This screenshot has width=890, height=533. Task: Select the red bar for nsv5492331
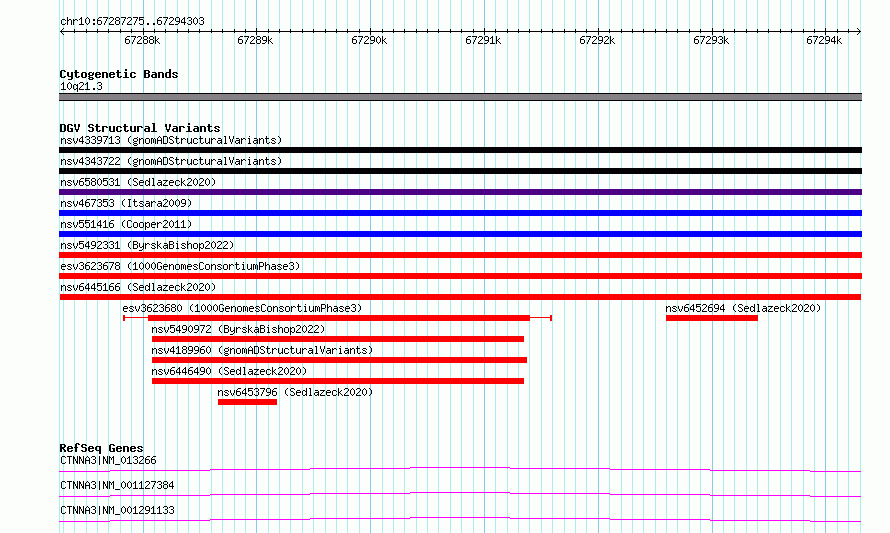pyautogui.click(x=460, y=255)
